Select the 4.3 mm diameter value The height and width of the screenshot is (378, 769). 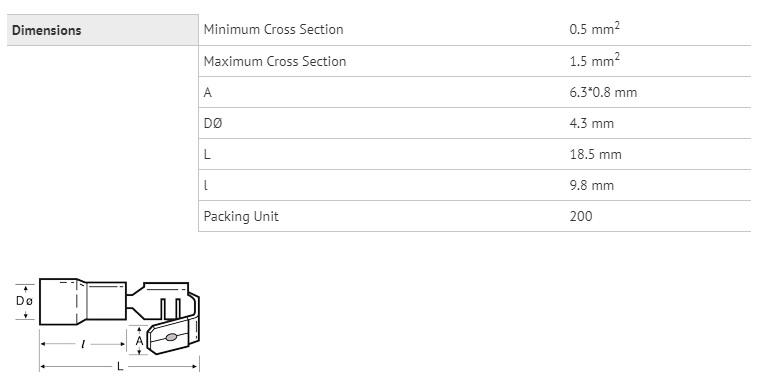[591, 123]
